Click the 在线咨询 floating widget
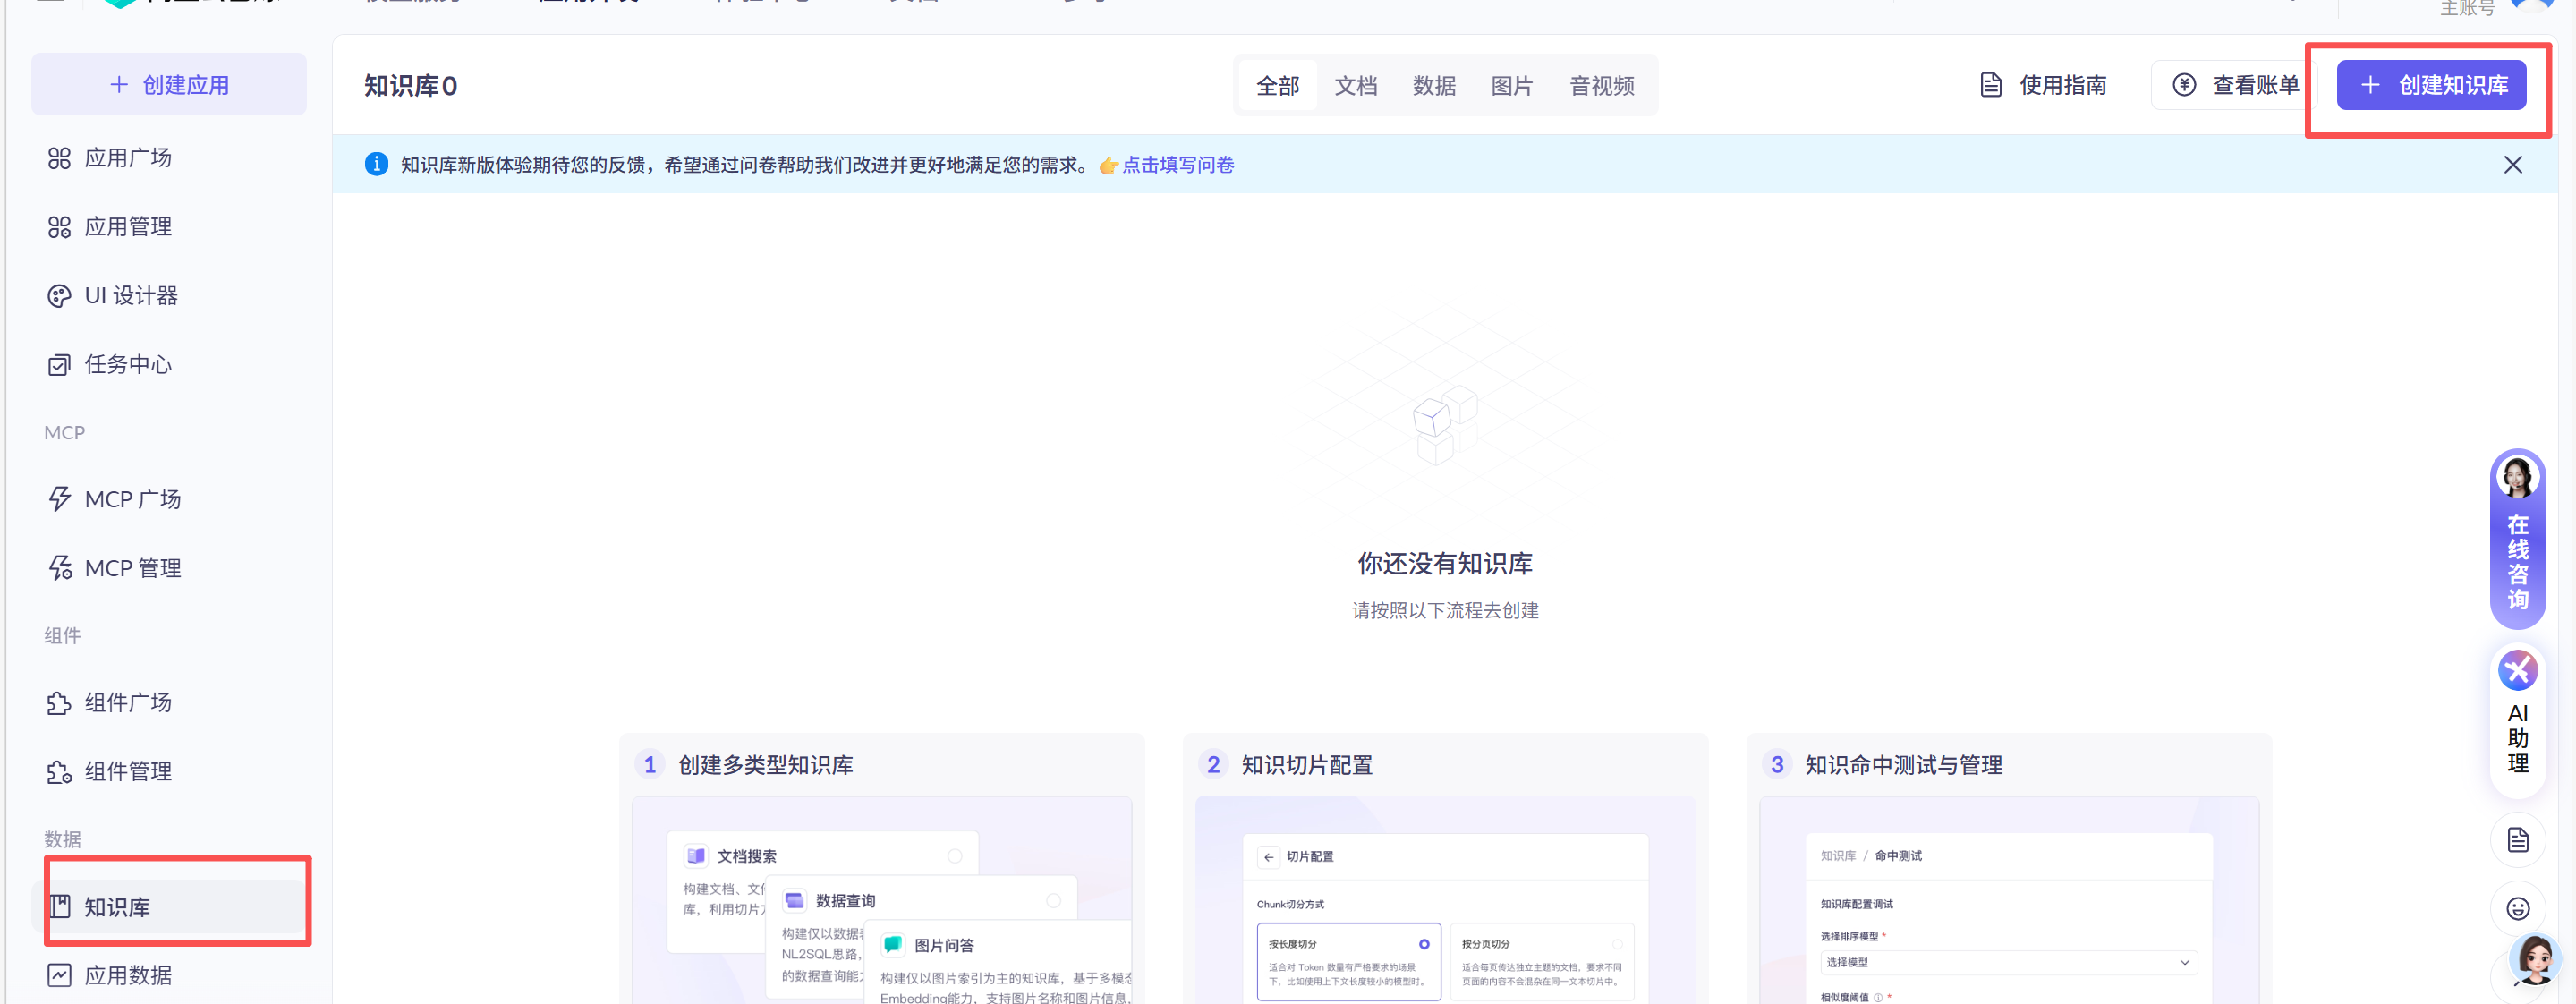Screen dimensions: 2576x1004 (x=2517, y=540)
